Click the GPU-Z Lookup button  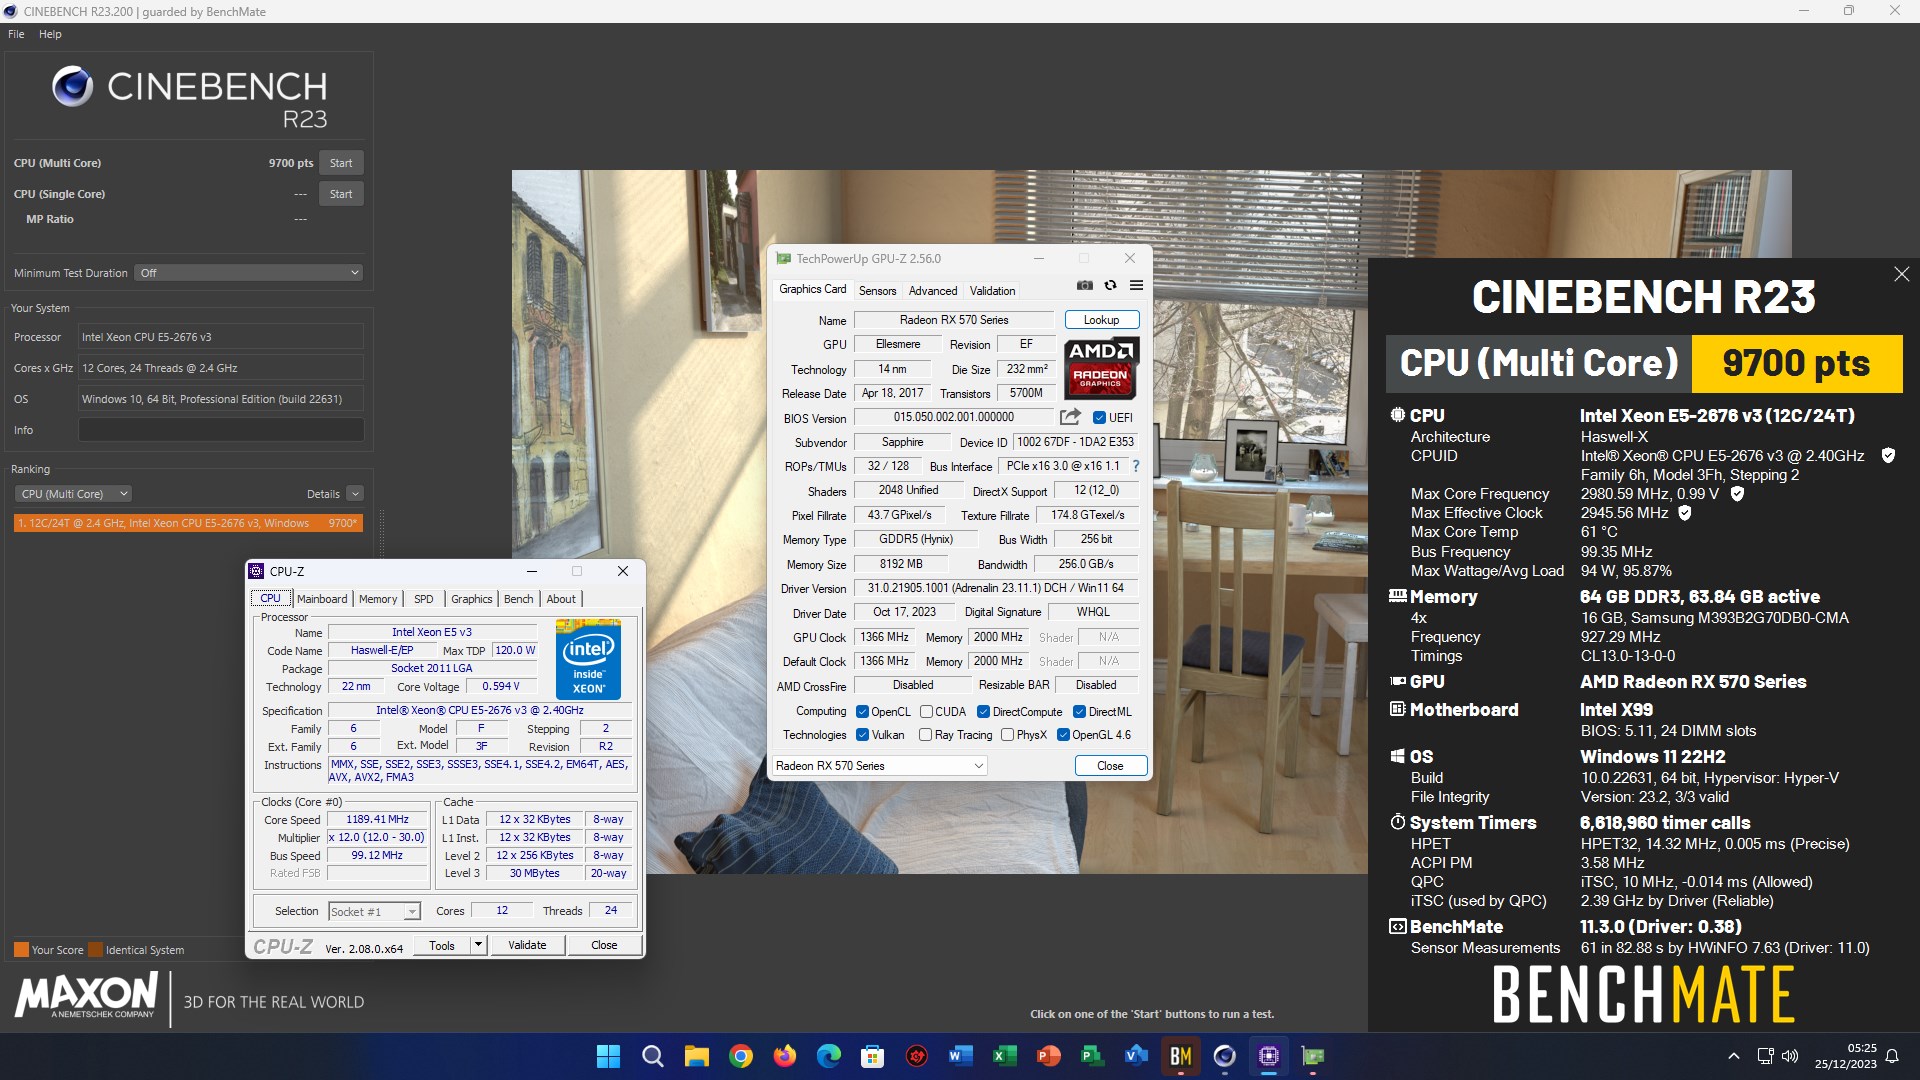[x=1101, y=320]
